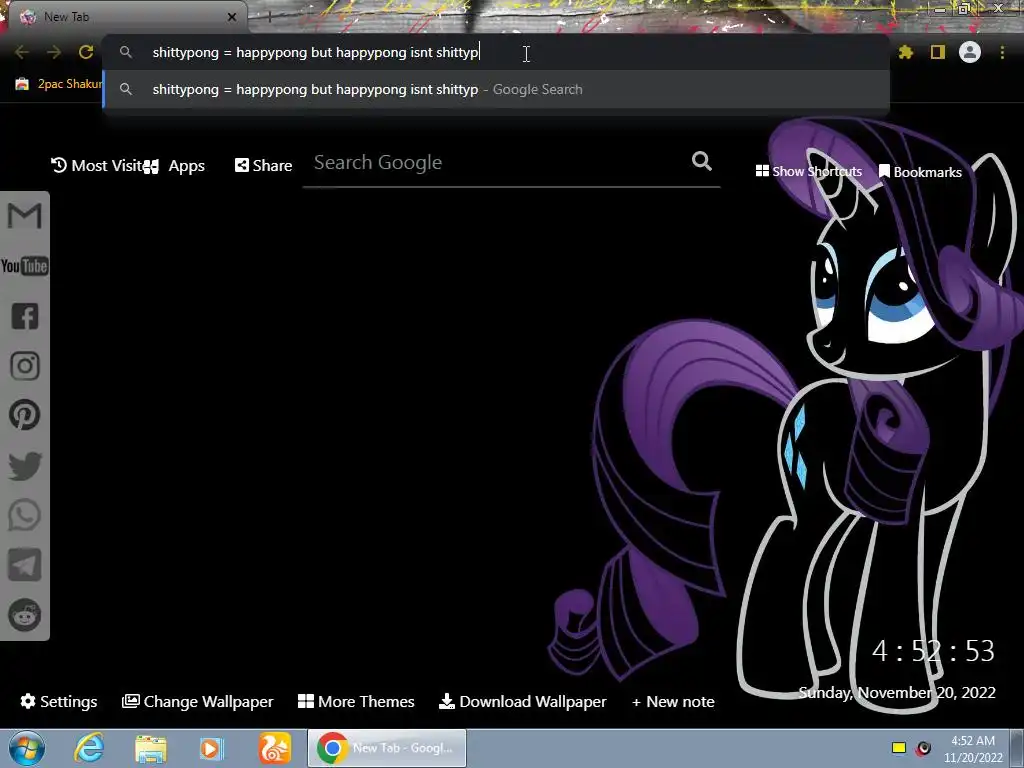Open 2pac Shakur bookmark
The width and height of the screenshot is (1024, 768).
pyautogui.click(x=59, y=84)
